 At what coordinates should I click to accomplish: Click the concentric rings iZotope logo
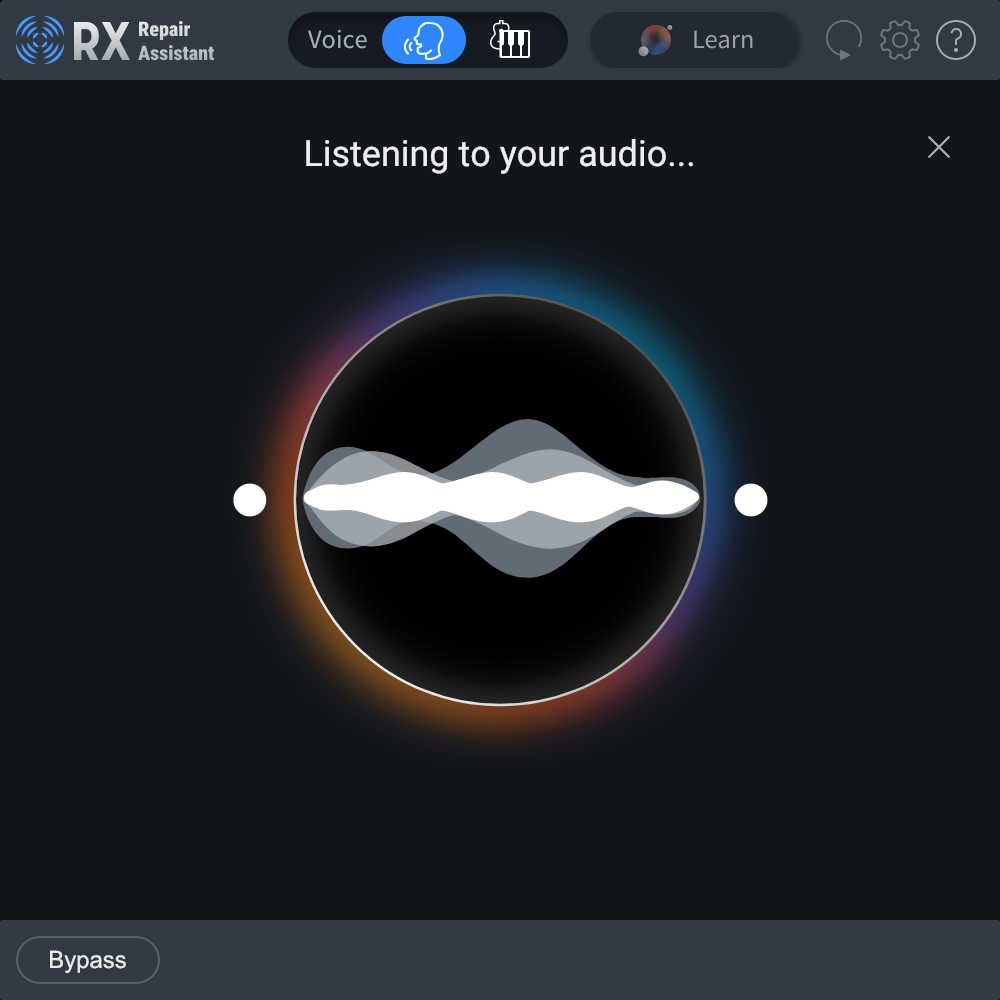point(40,40)
